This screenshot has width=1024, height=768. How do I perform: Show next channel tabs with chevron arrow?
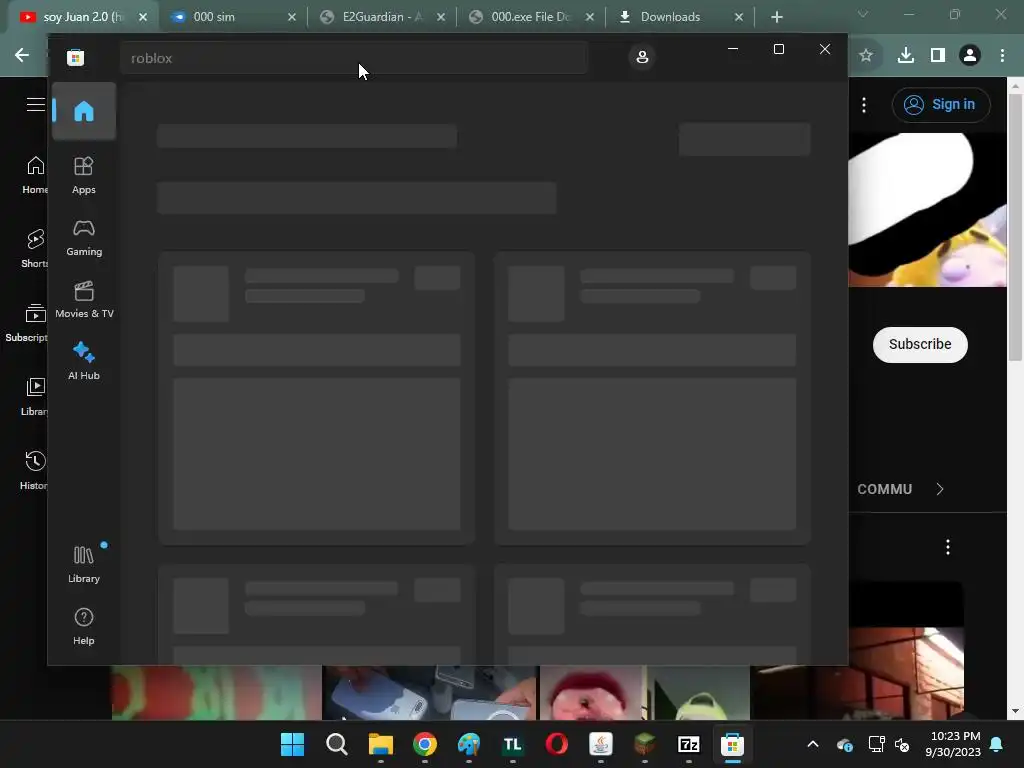point(940,489)
